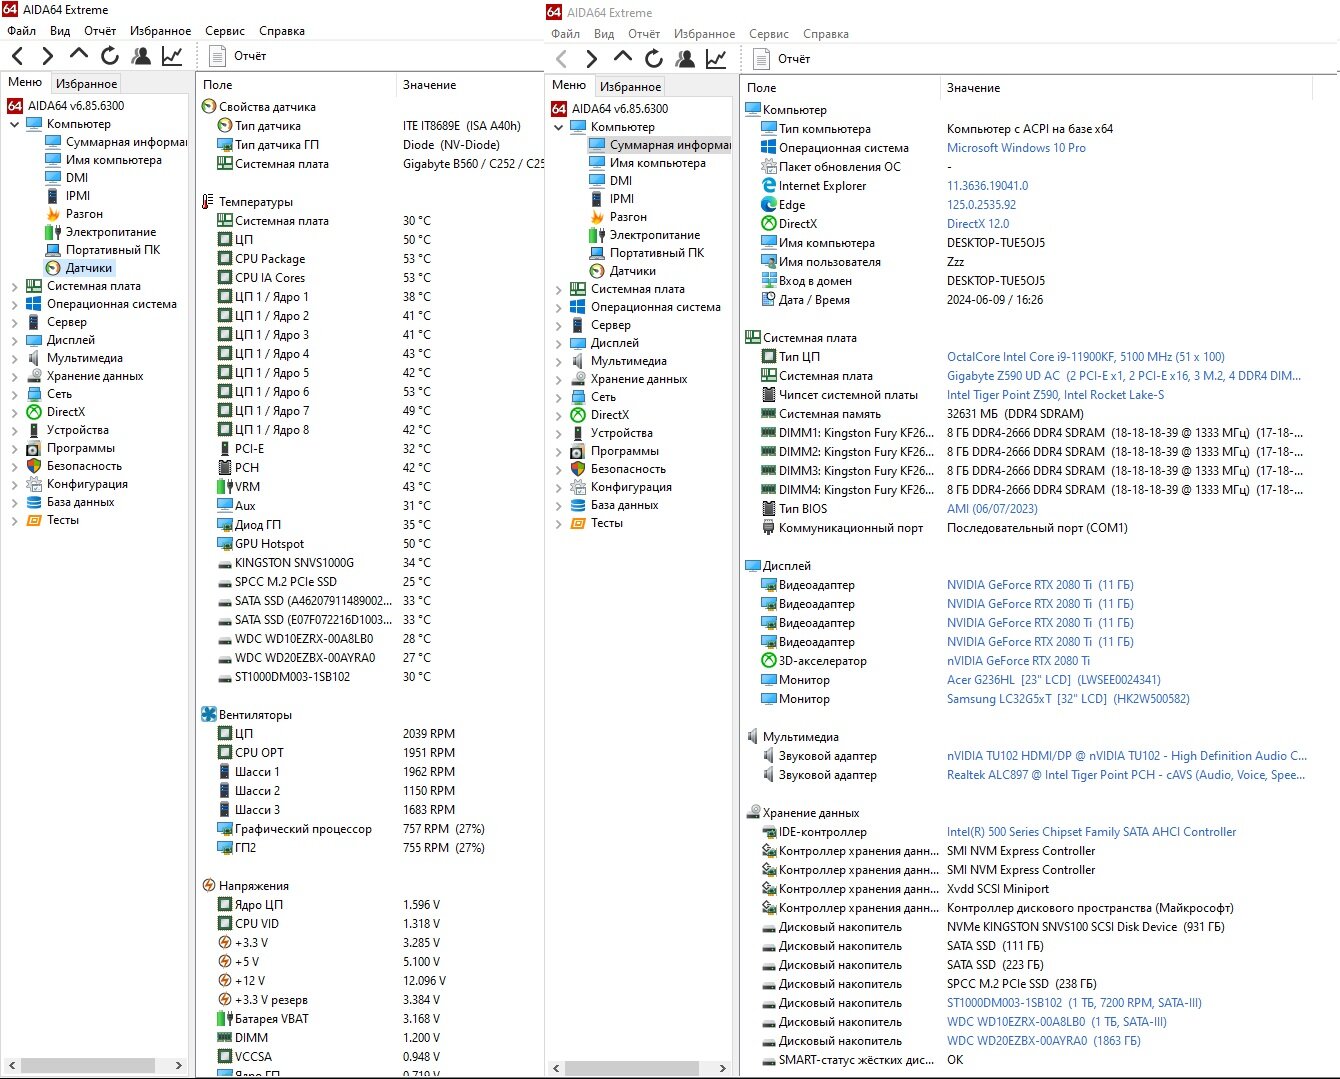Select Программы item in right window tree
The width and height of the screenshot is (1340, 1079).
(x=614, y=451)
